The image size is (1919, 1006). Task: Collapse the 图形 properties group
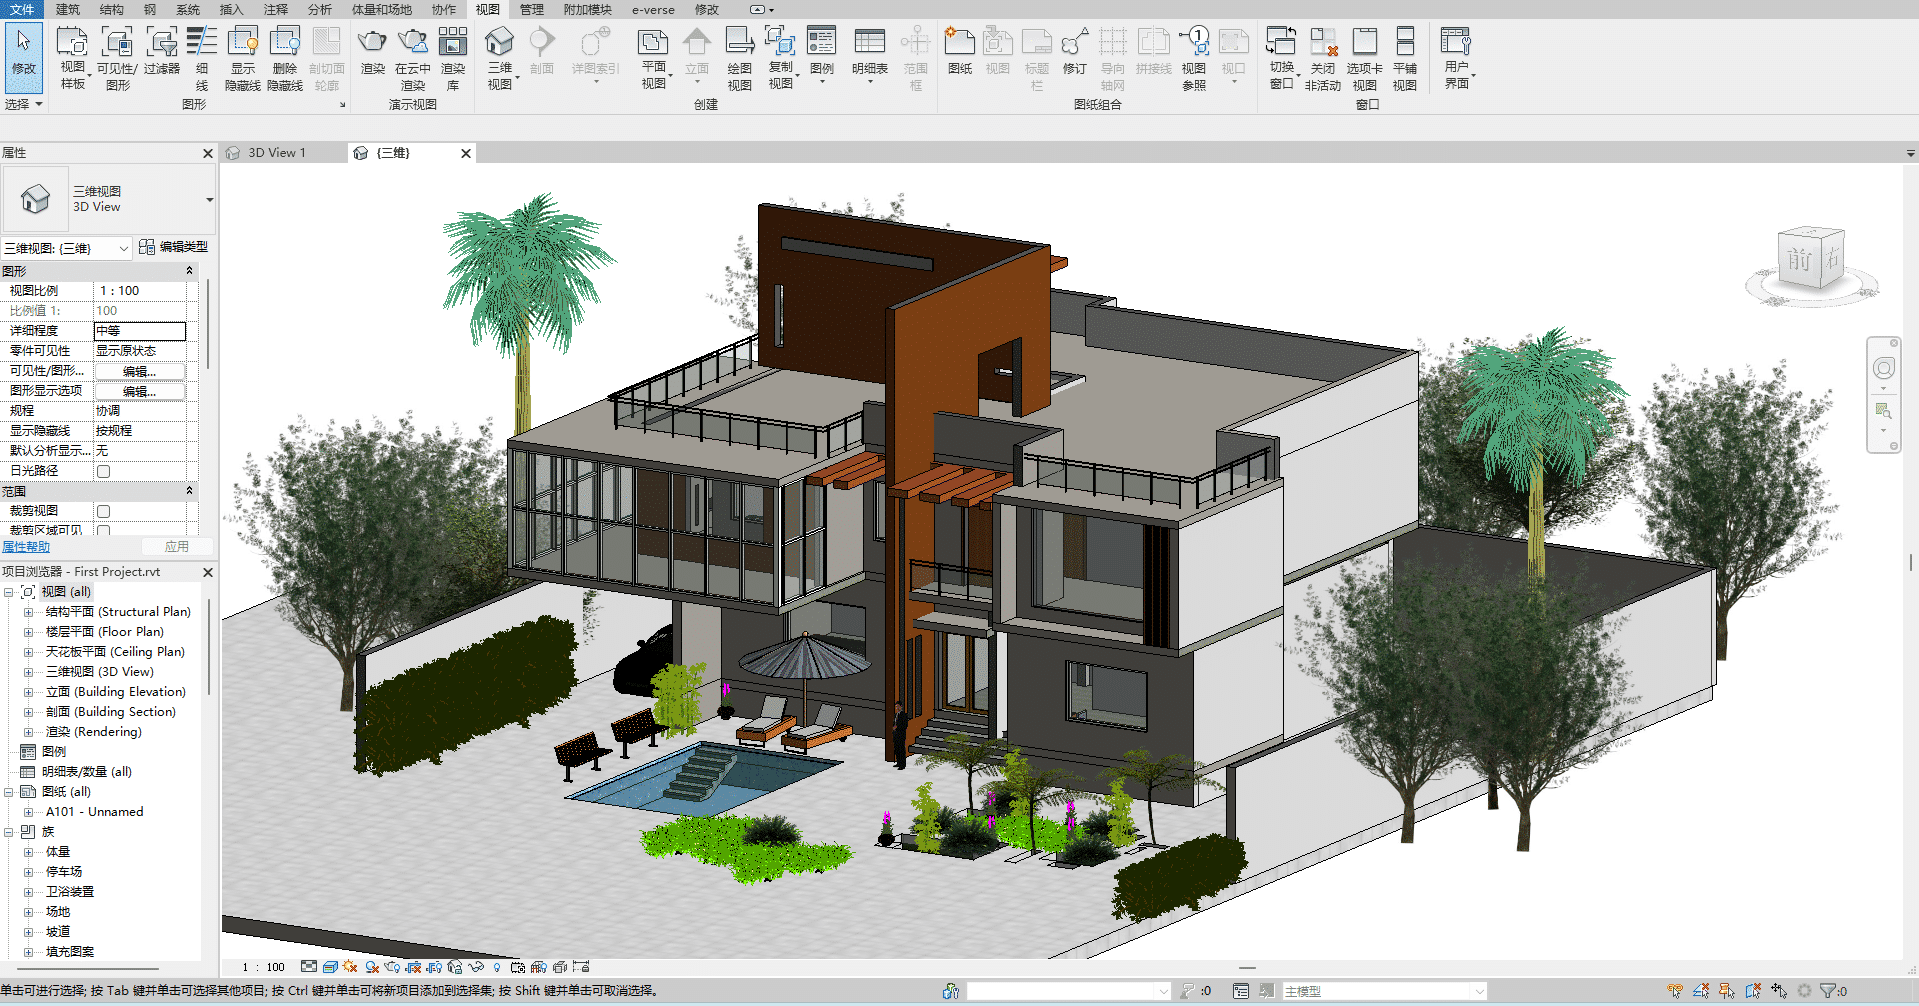pos(189,271)
